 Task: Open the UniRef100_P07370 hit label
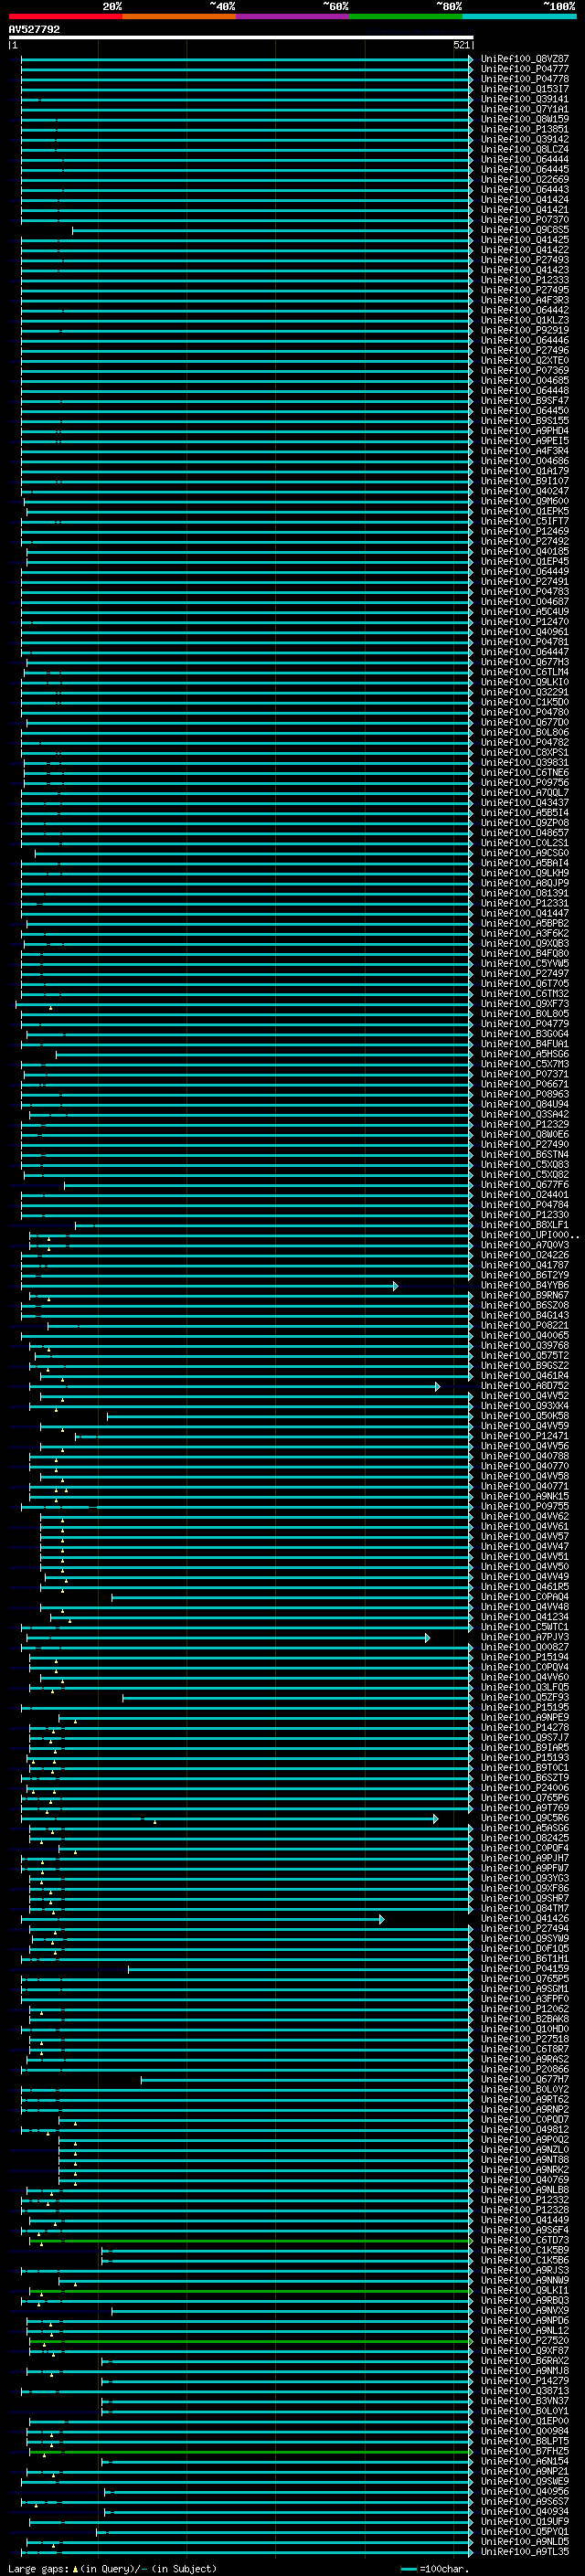(x=525, y=220)
